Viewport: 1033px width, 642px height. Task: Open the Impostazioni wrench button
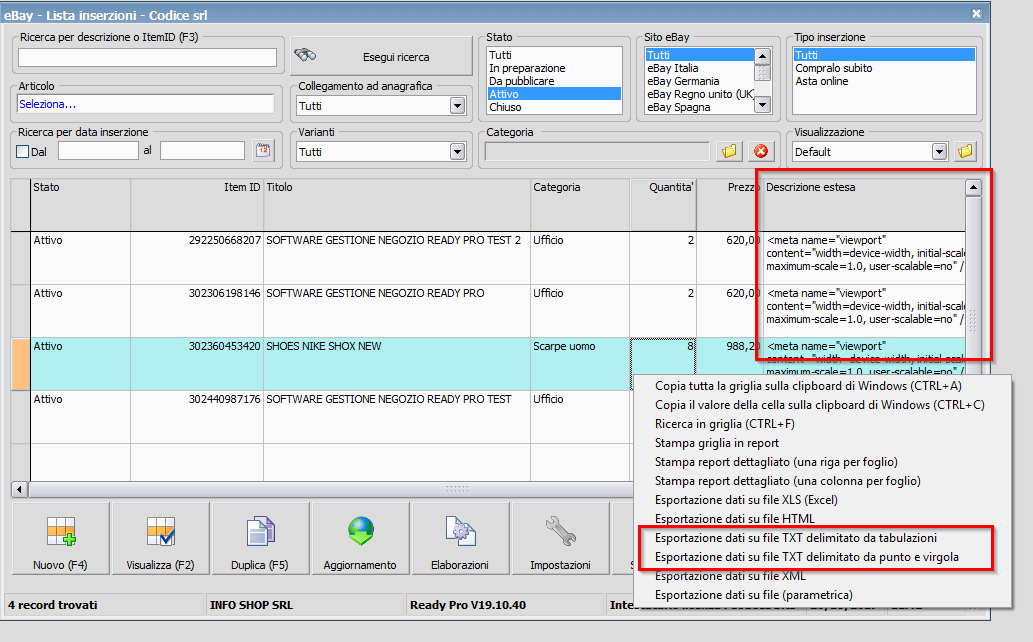pos(561,539)
